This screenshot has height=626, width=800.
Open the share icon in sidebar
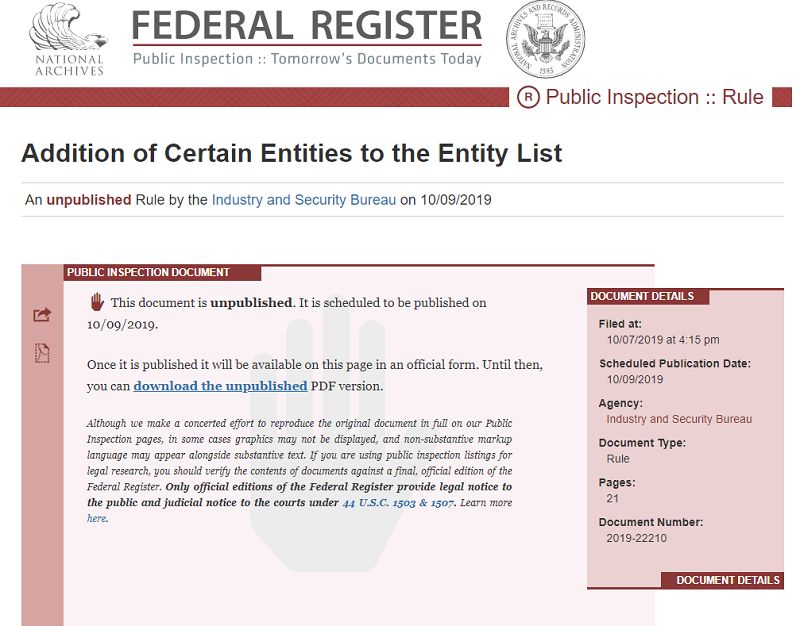coord(42,315)
